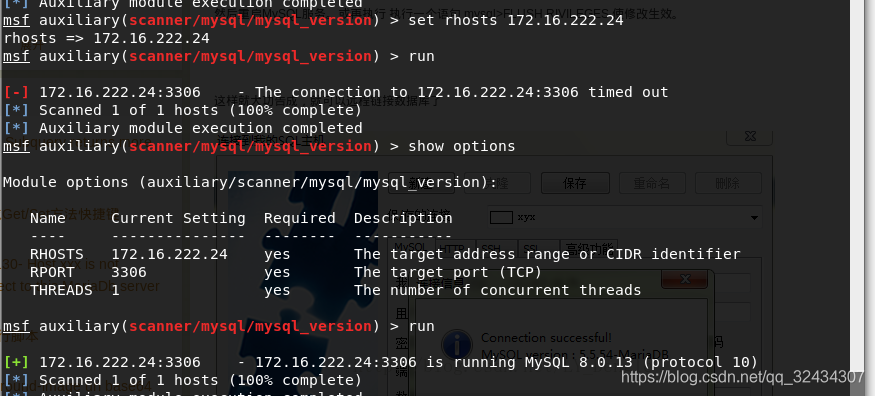
Task: Close the SQL host connection window
Action: pyautogui.click(x=750, y=137)
